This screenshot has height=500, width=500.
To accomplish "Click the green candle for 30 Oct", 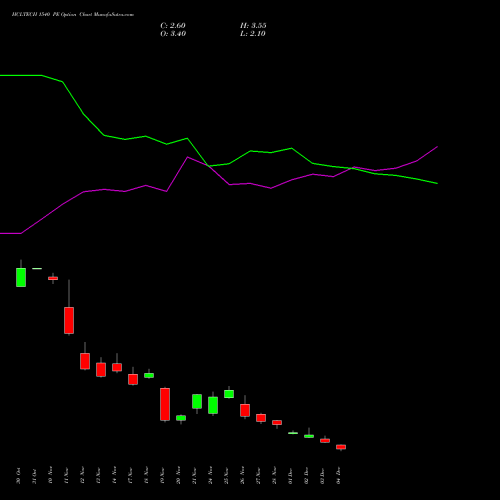I will [21, 277].
